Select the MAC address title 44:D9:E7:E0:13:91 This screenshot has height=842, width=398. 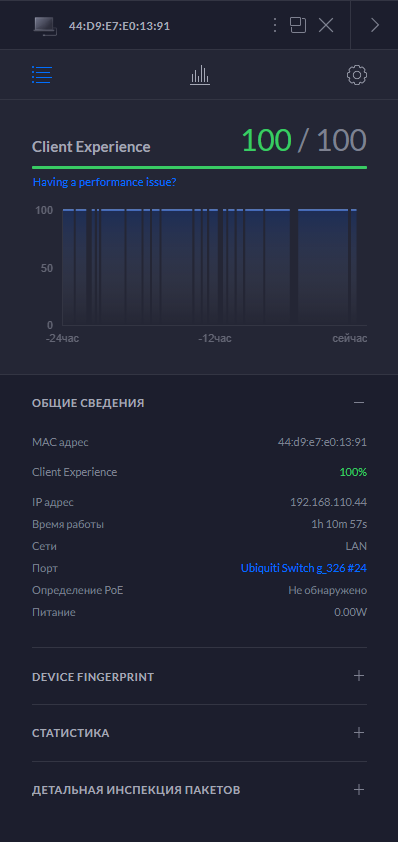point(119,26)
